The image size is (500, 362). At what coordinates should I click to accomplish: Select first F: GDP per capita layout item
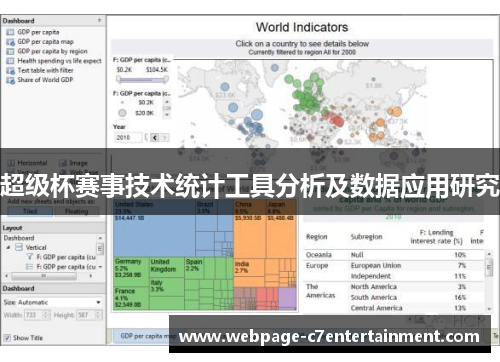tap(66, 257)
